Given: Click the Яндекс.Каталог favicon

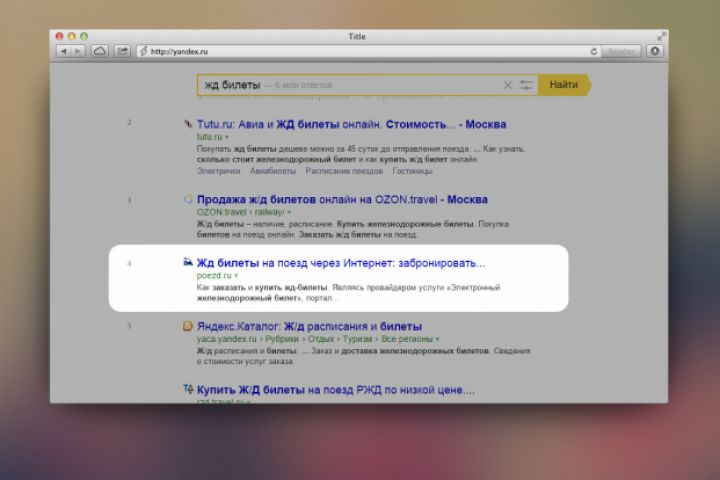Looking at the screenshot, I should 188,326.
